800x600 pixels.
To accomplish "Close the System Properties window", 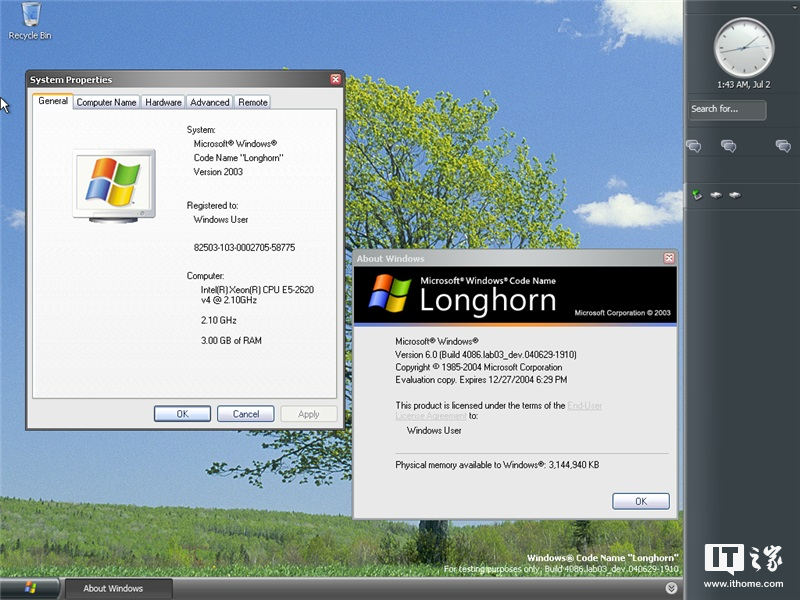I will coord(335,79).
